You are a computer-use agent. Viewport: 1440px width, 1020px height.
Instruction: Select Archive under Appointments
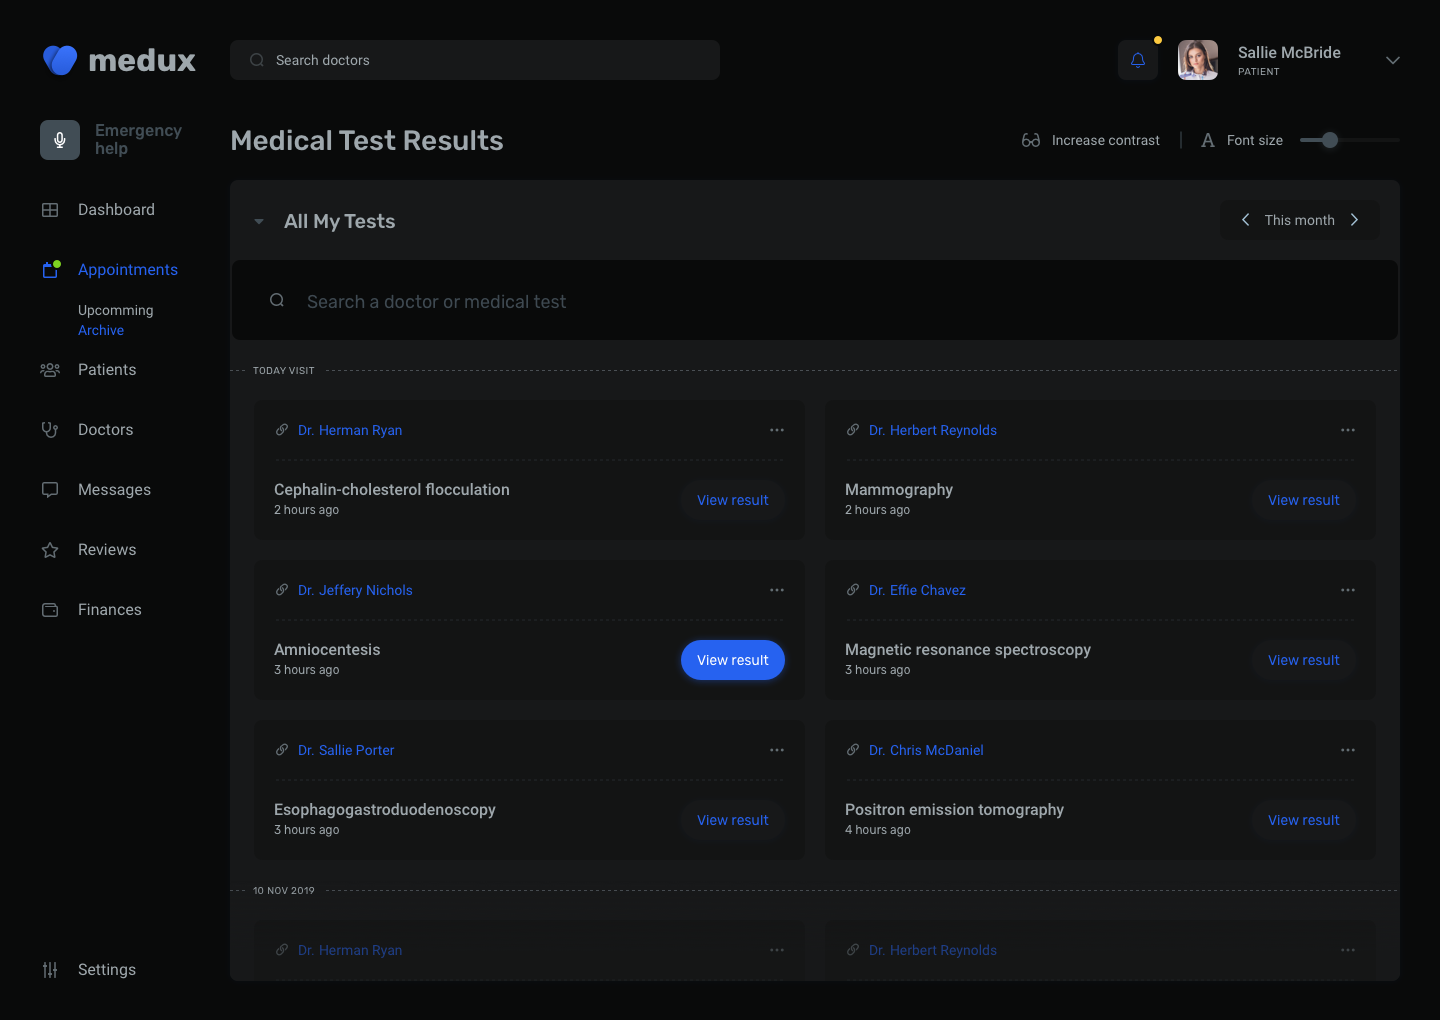pos(101,330)
